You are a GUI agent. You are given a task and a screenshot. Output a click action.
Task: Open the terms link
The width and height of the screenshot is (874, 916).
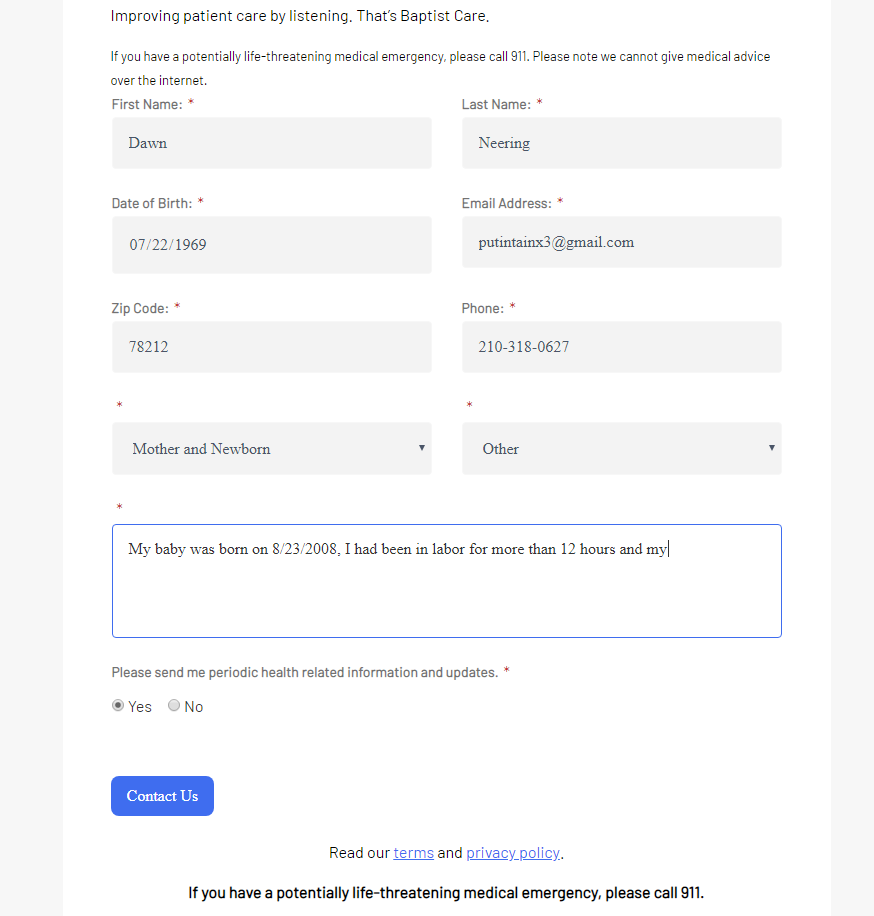click(x=414, y=853)
